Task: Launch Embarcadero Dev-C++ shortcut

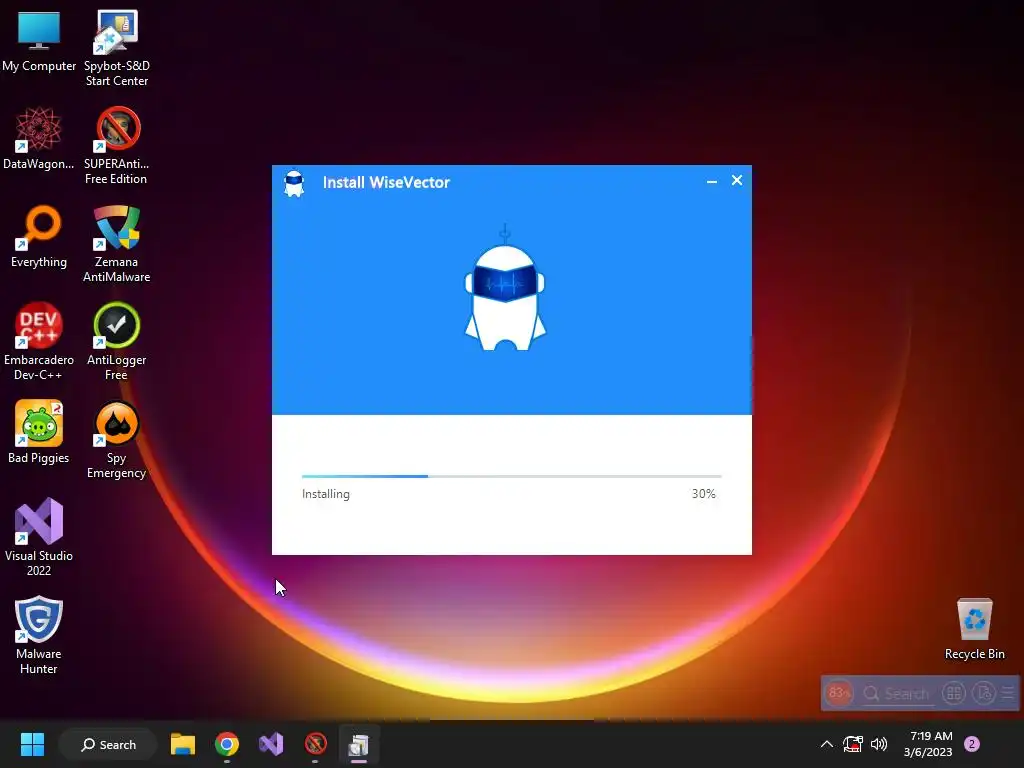Action: [x=39, y=342]
